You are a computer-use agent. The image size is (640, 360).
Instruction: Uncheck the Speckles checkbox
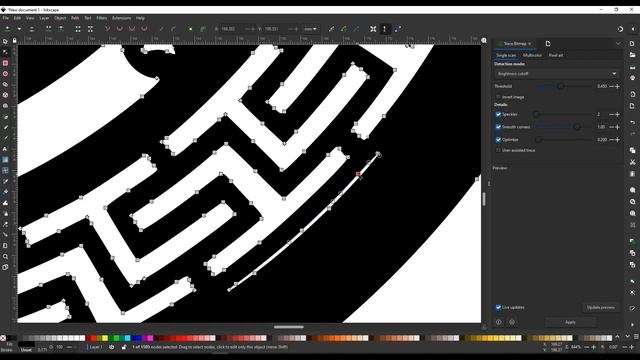[x=498, y=114]
